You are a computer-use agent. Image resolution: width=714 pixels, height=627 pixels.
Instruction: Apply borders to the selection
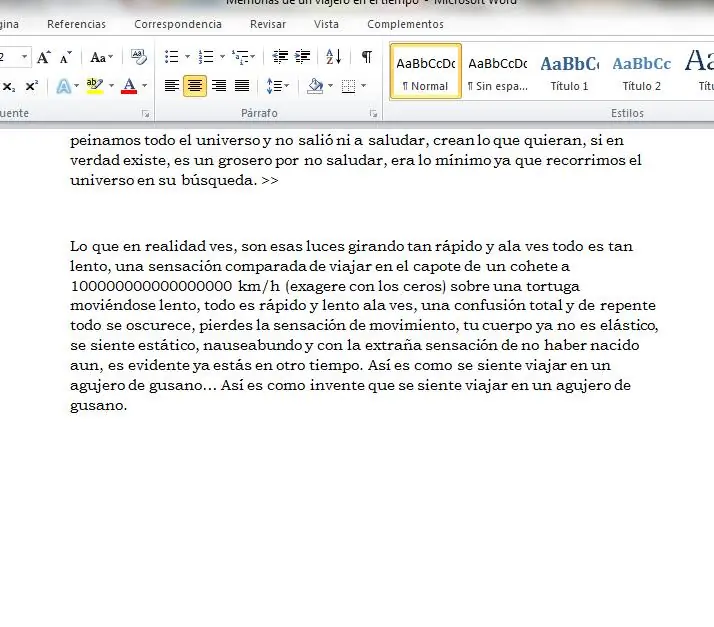click(x=348, y=86)
